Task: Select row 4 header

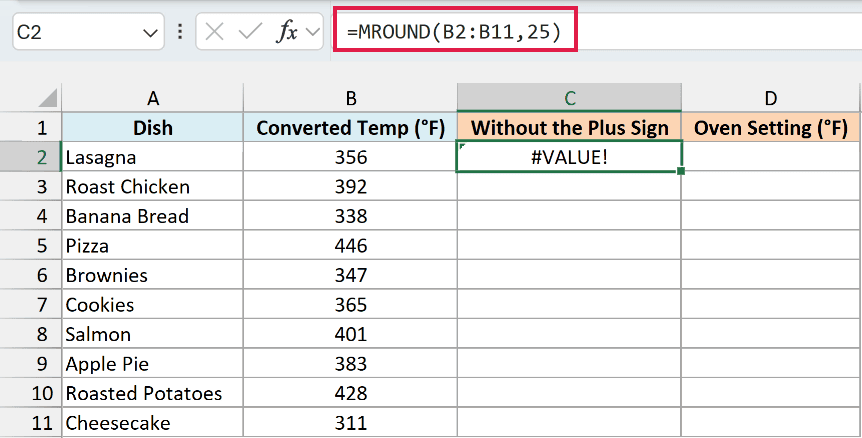Action: pos(31,216)
